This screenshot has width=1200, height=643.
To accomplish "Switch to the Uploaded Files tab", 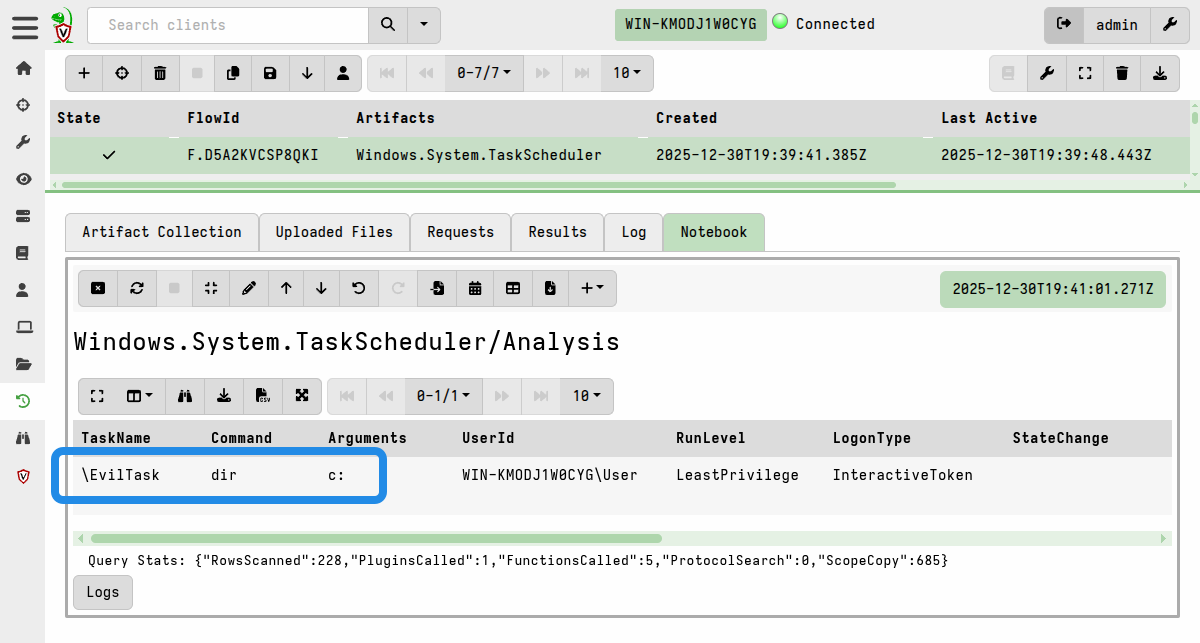I will click(x=334, y=232).
